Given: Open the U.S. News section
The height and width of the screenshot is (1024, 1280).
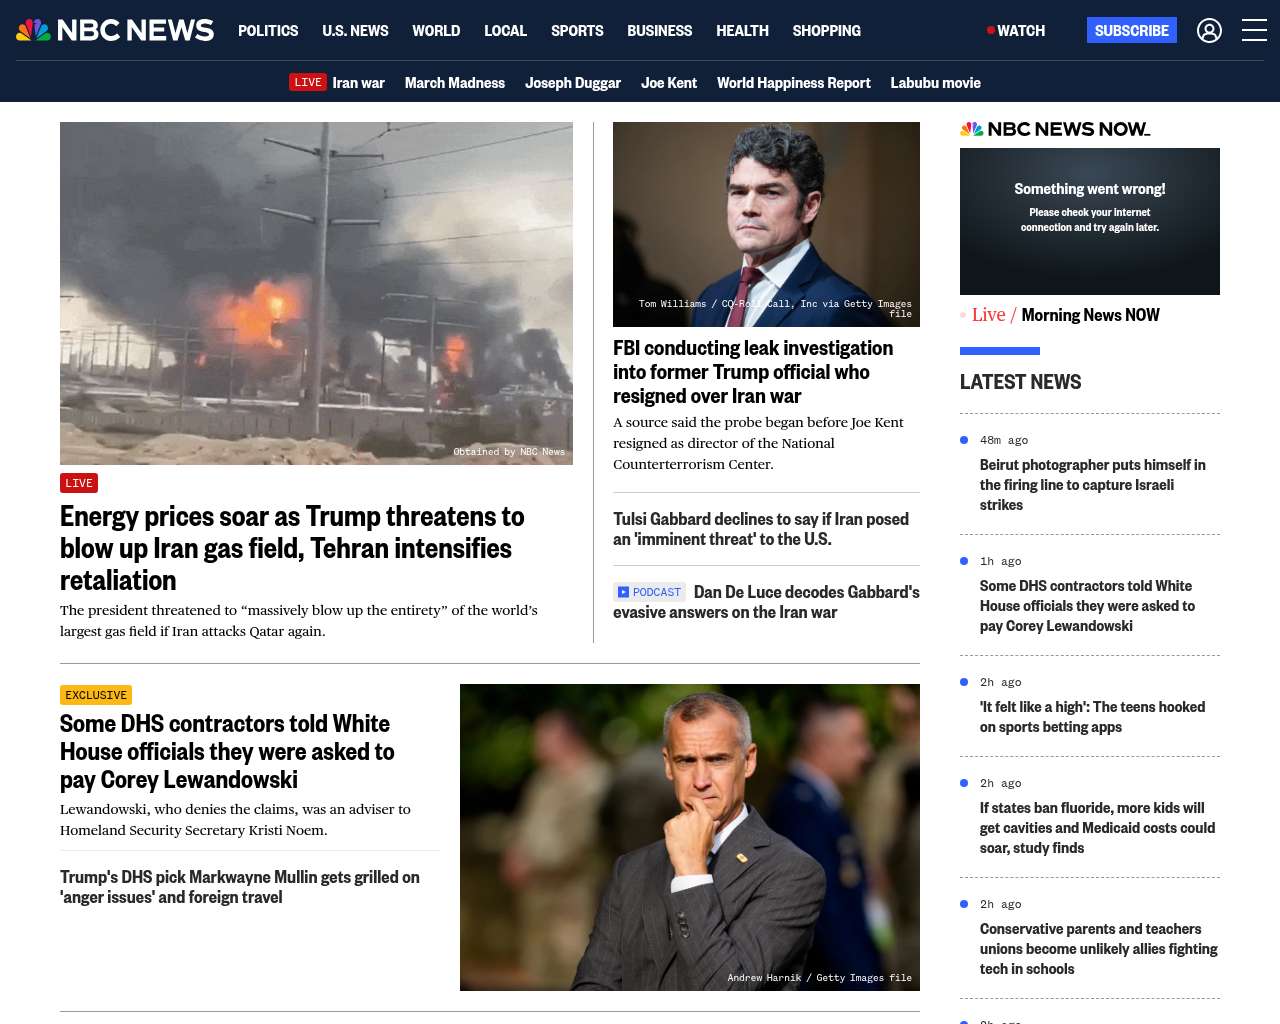Looking at the screenshot, I should coord(355,31).
